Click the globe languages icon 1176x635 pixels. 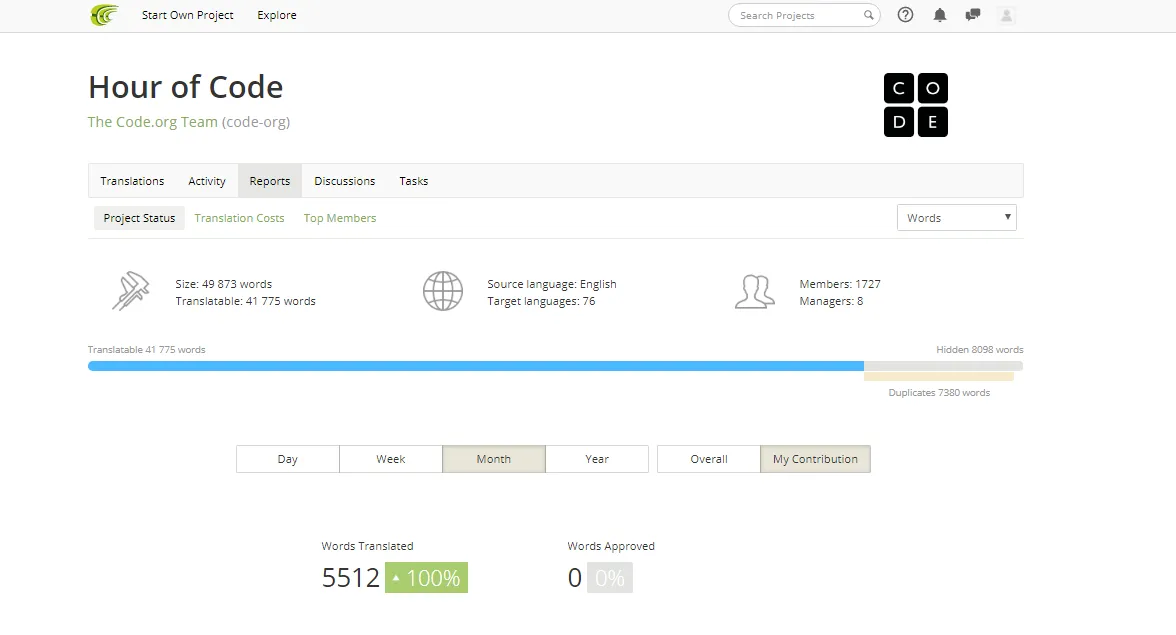(x=442, y=291)
